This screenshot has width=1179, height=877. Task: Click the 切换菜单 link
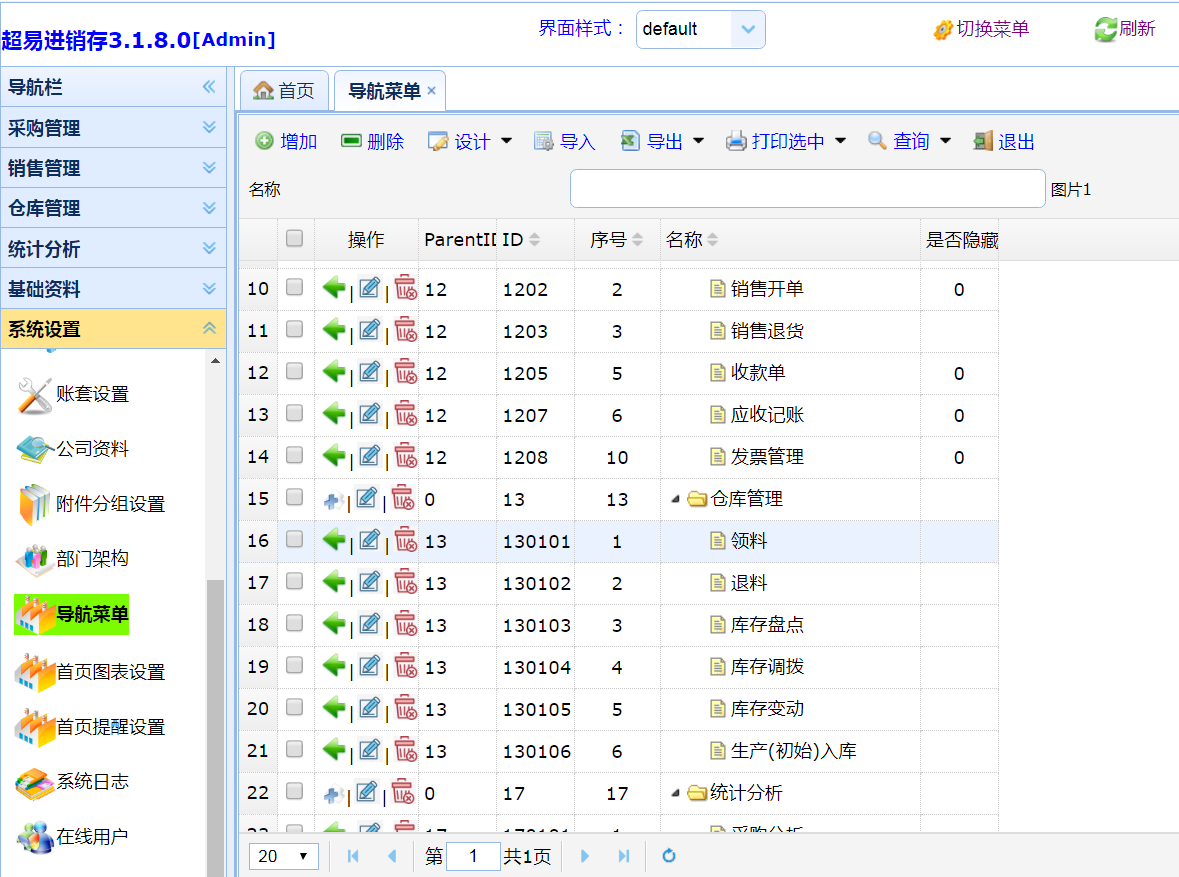tap(991, 29)
